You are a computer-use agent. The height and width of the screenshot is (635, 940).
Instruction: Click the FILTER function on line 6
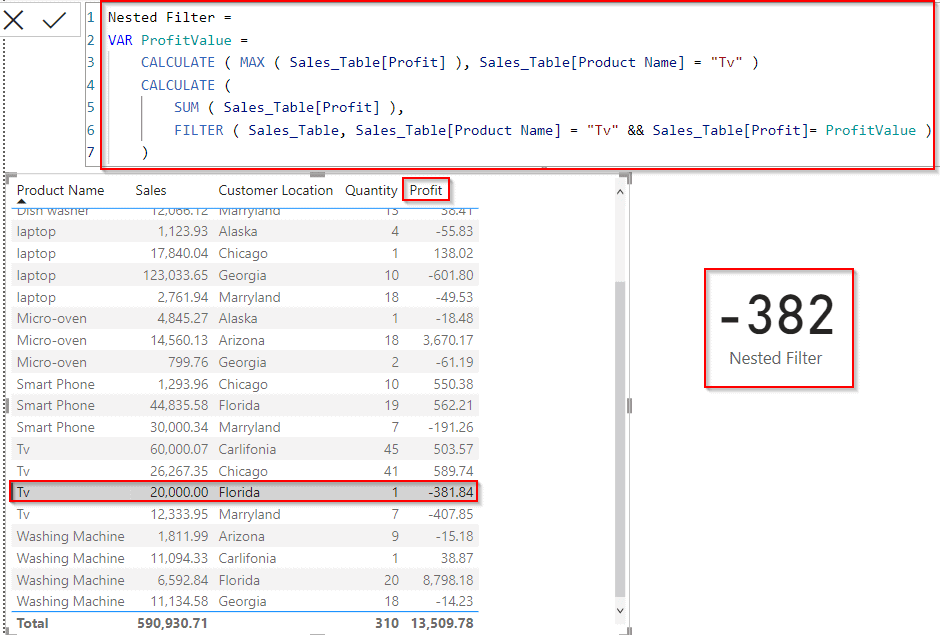pyautogui.click(x=198, y=130)
